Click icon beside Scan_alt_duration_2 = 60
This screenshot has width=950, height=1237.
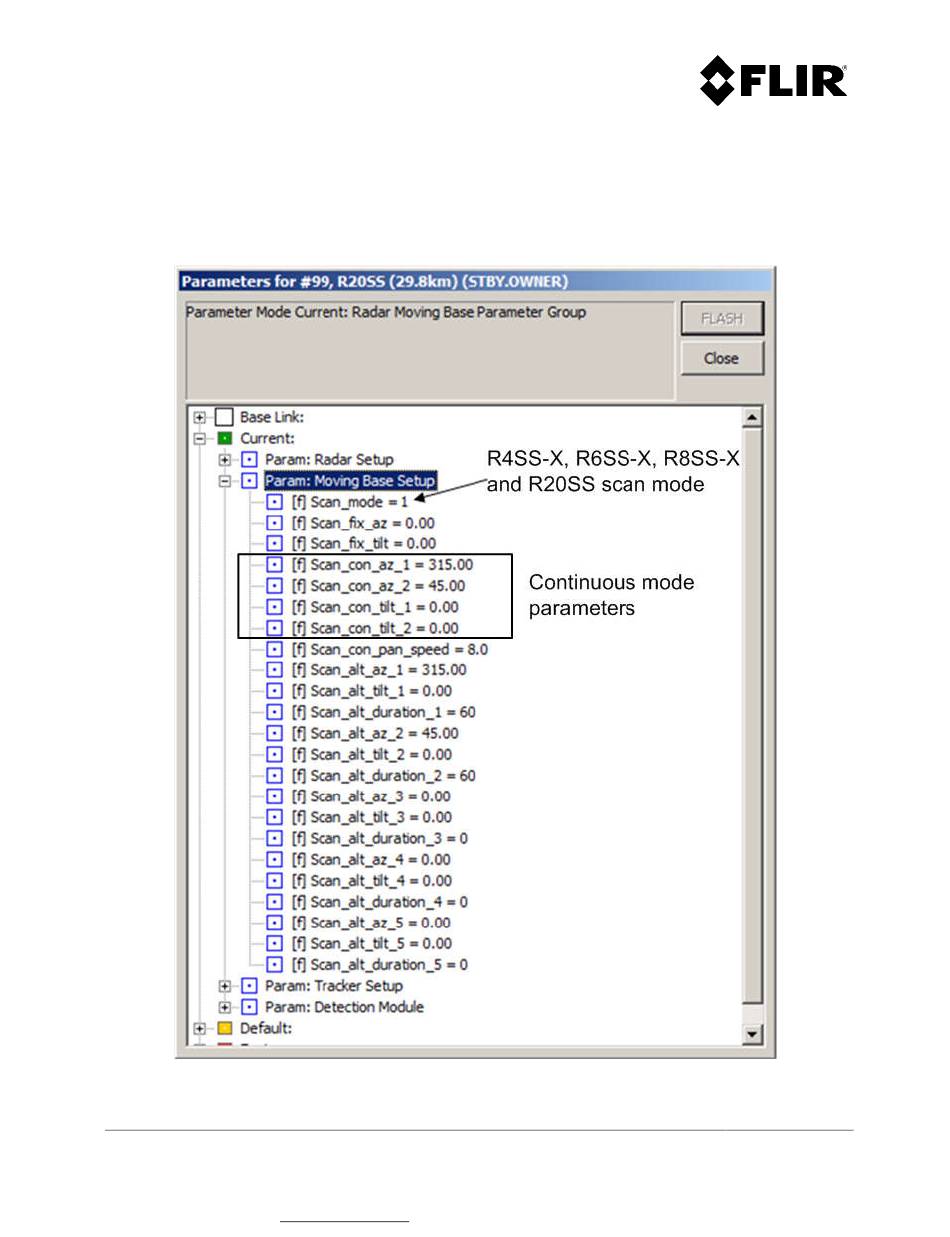coord(275,775)
